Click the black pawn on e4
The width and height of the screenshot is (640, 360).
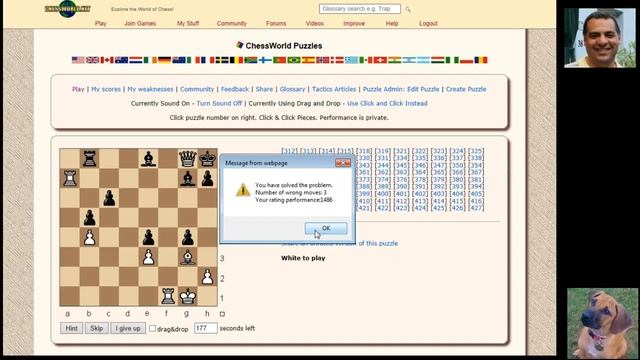(149, 238)
